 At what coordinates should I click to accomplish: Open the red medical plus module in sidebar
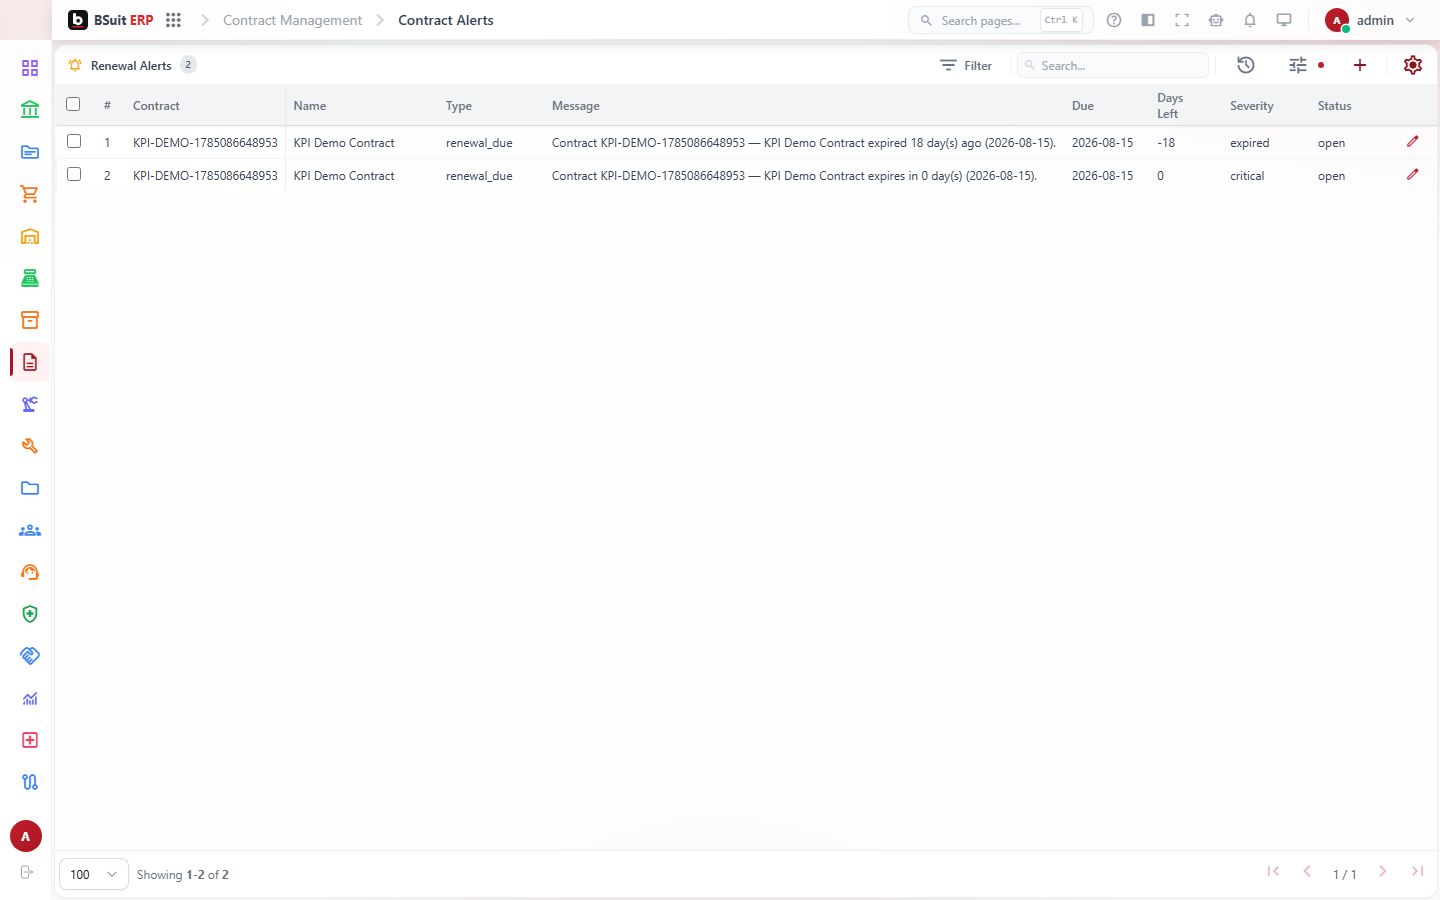tap(30, 740)
